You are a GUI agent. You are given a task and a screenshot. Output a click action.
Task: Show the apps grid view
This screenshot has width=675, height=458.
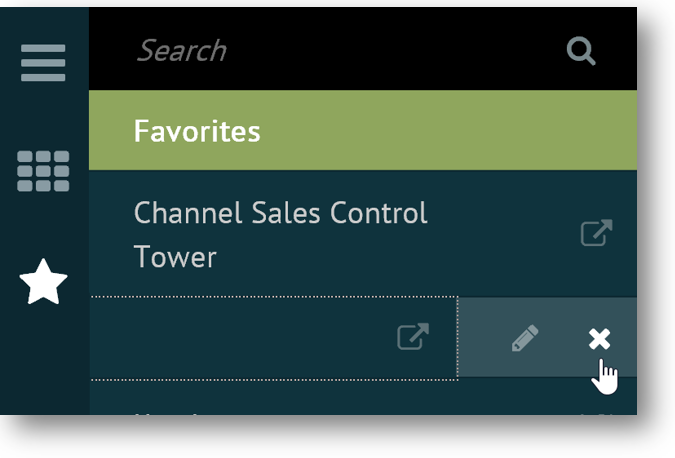[43, 171]
